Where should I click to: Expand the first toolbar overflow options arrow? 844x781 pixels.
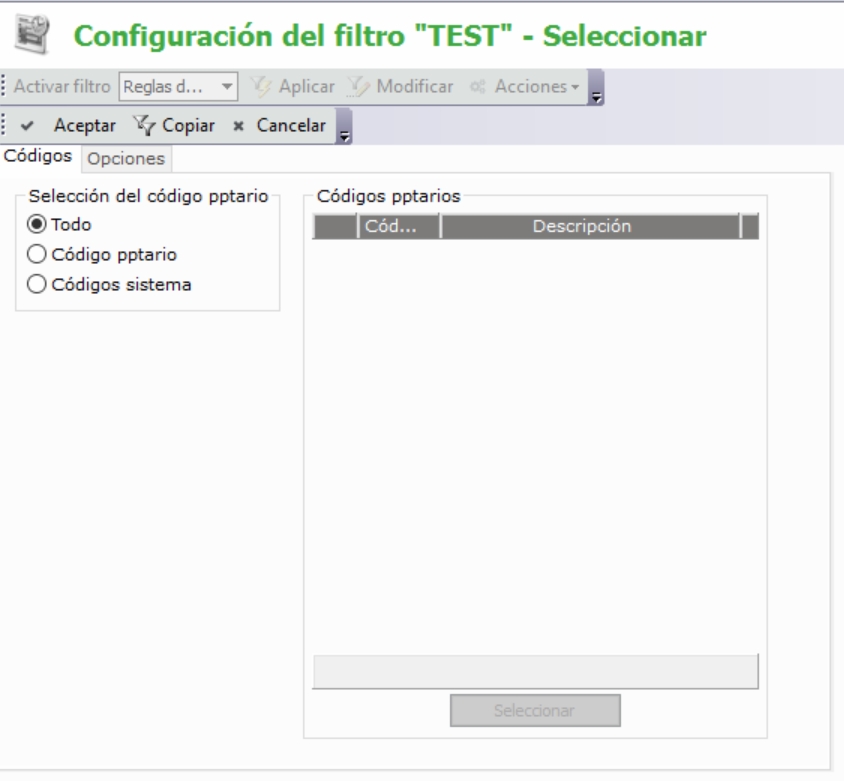point(596,93)
